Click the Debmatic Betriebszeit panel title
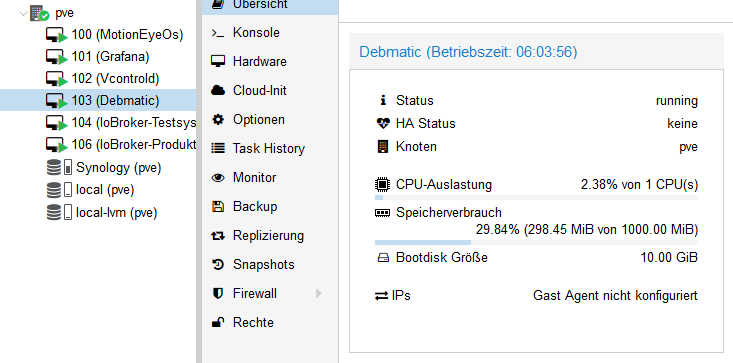 coord(468,52)
